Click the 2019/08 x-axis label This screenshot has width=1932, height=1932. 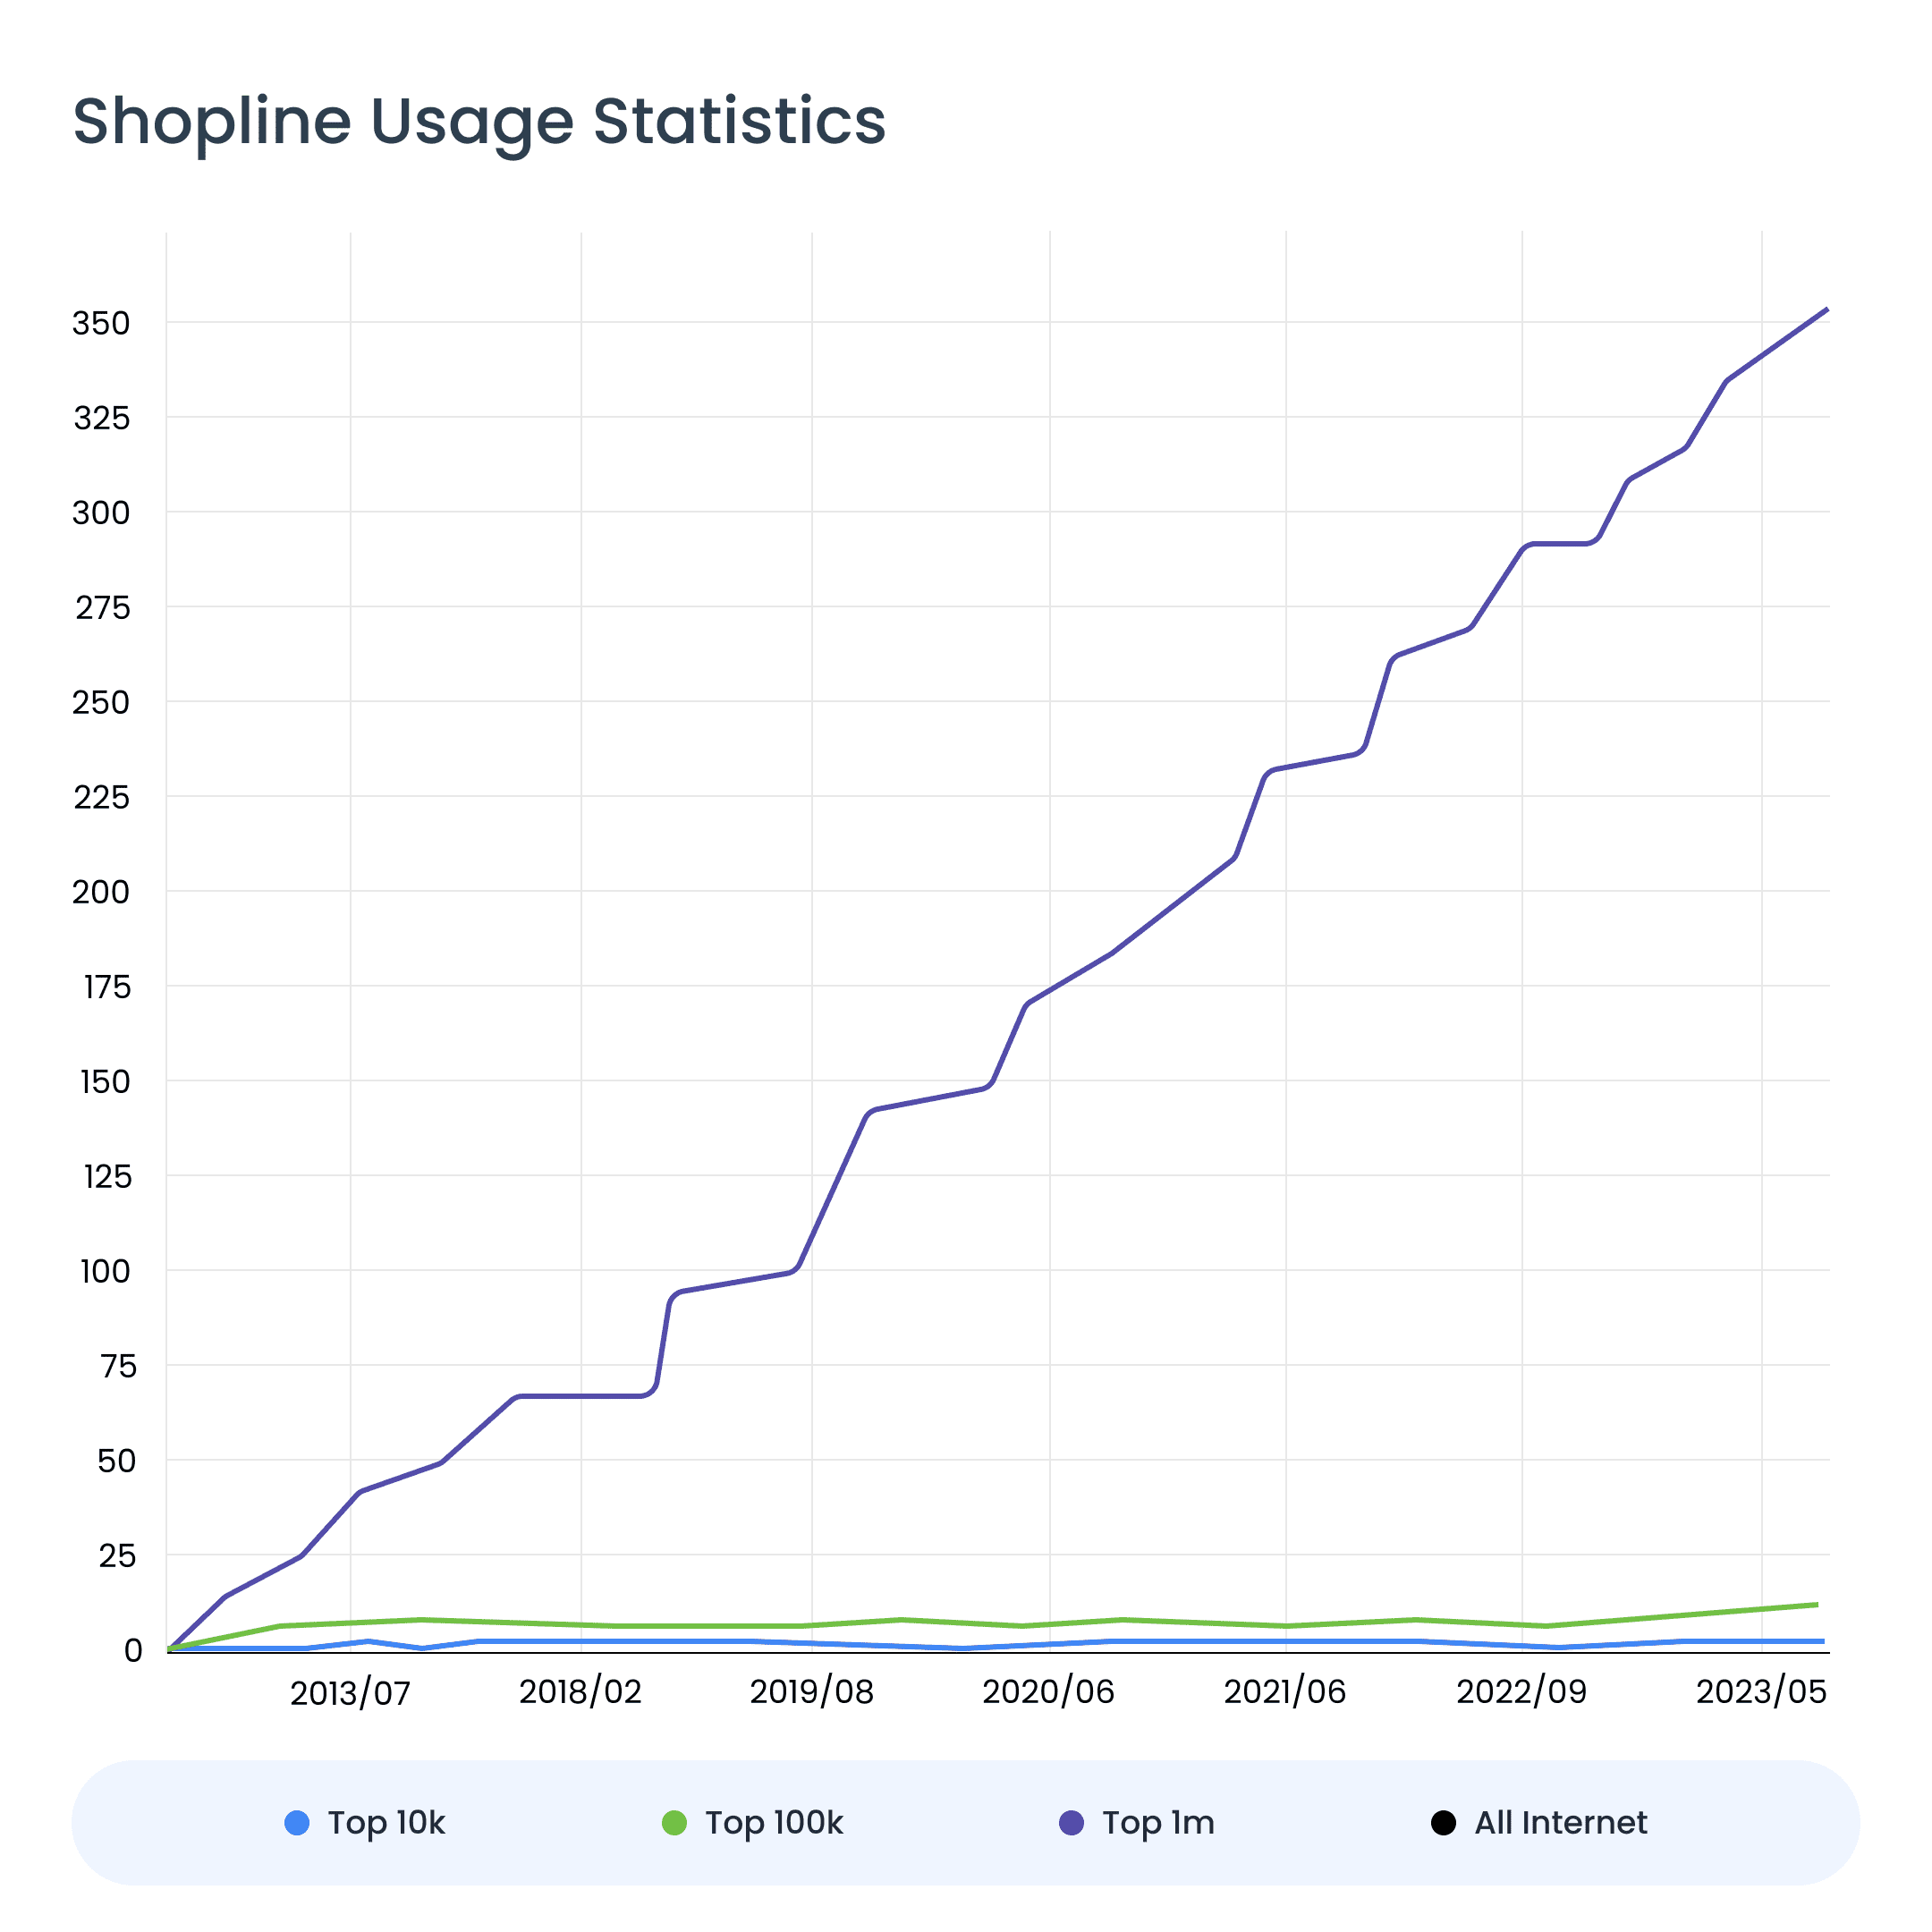click(x=811, y=1691)
